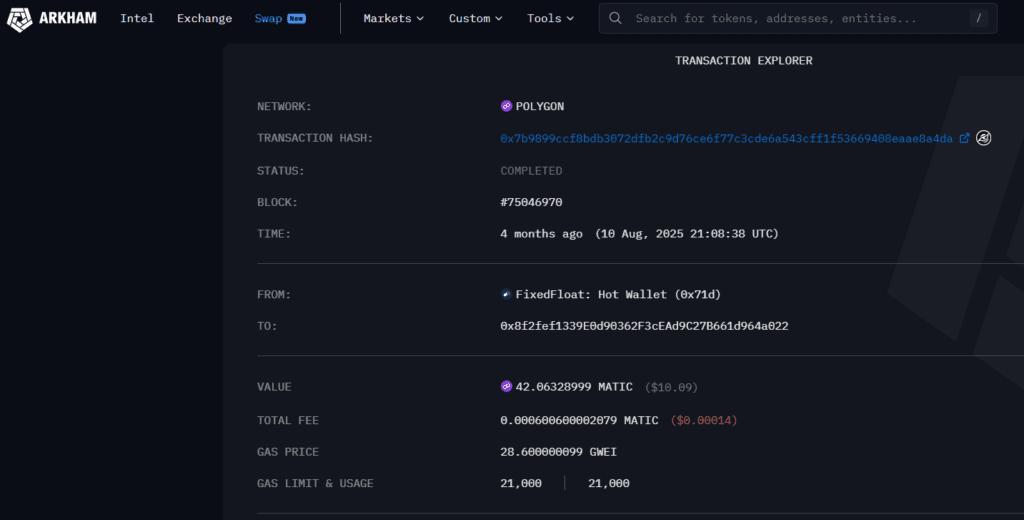This screenshot has width=1024, height=520.
Task: Select the COMPLETED status text
Action: pyautogui.click(x=531, y=171)
